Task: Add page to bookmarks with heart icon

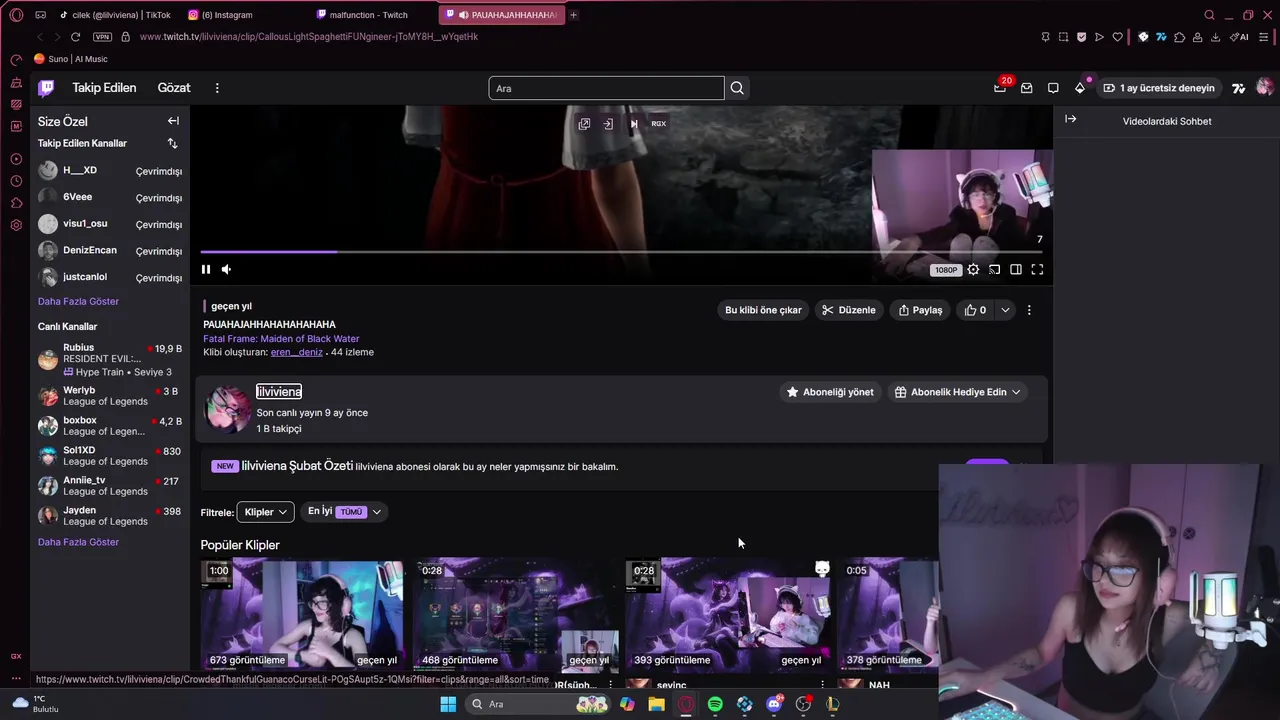Action: [1117, 37]
